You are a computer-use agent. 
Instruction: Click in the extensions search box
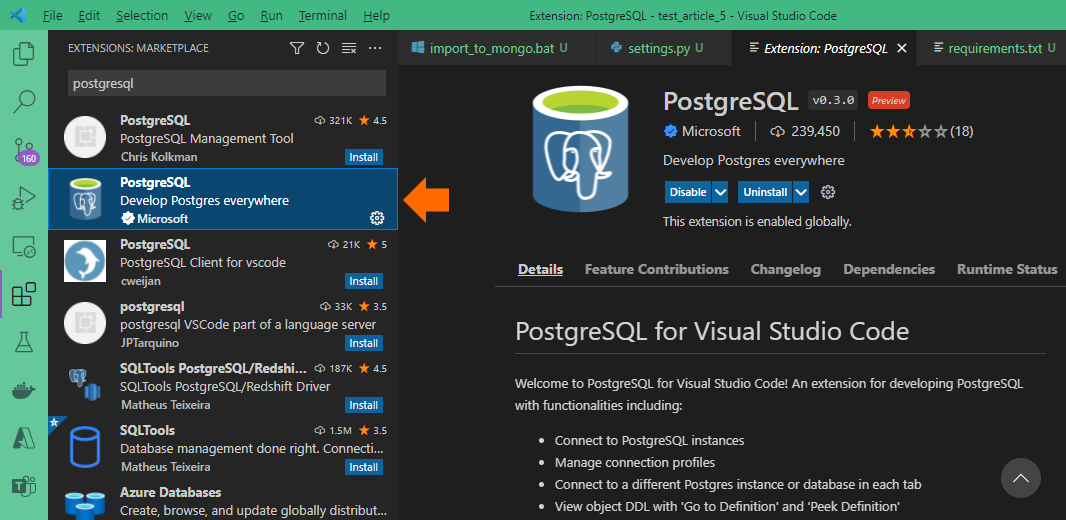coord(227,83)
